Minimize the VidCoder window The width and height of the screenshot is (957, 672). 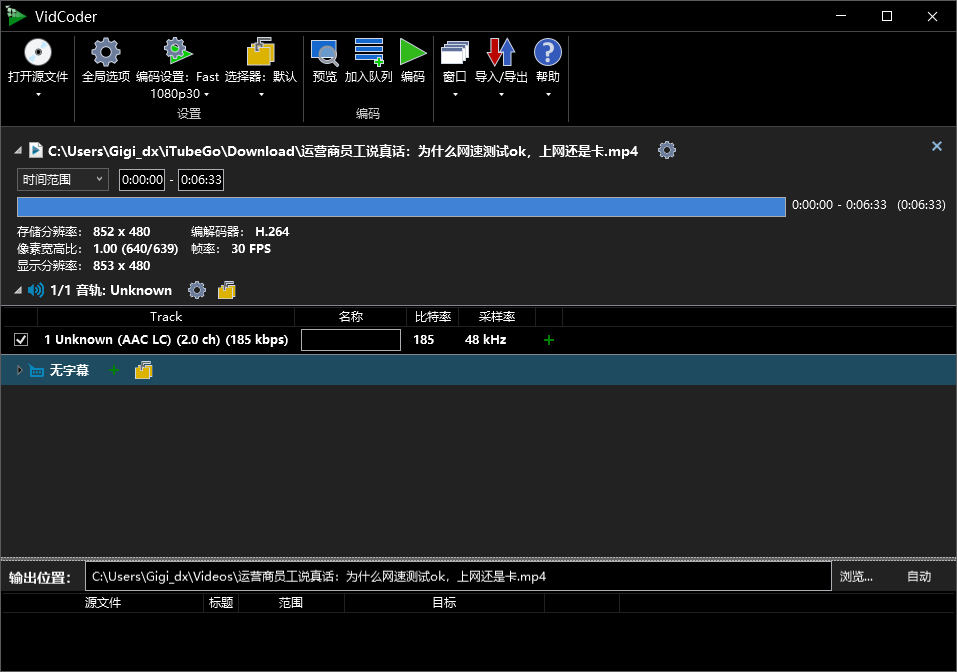(x=841, y=16)
